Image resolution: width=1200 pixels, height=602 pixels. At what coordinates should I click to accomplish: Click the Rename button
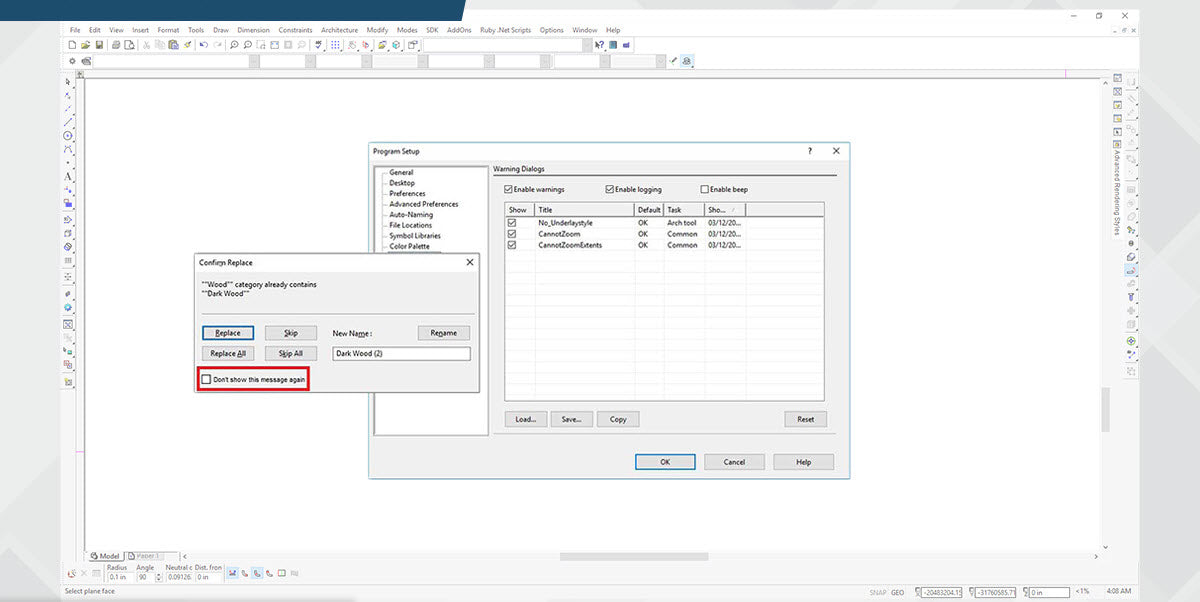tap(443, 333)
